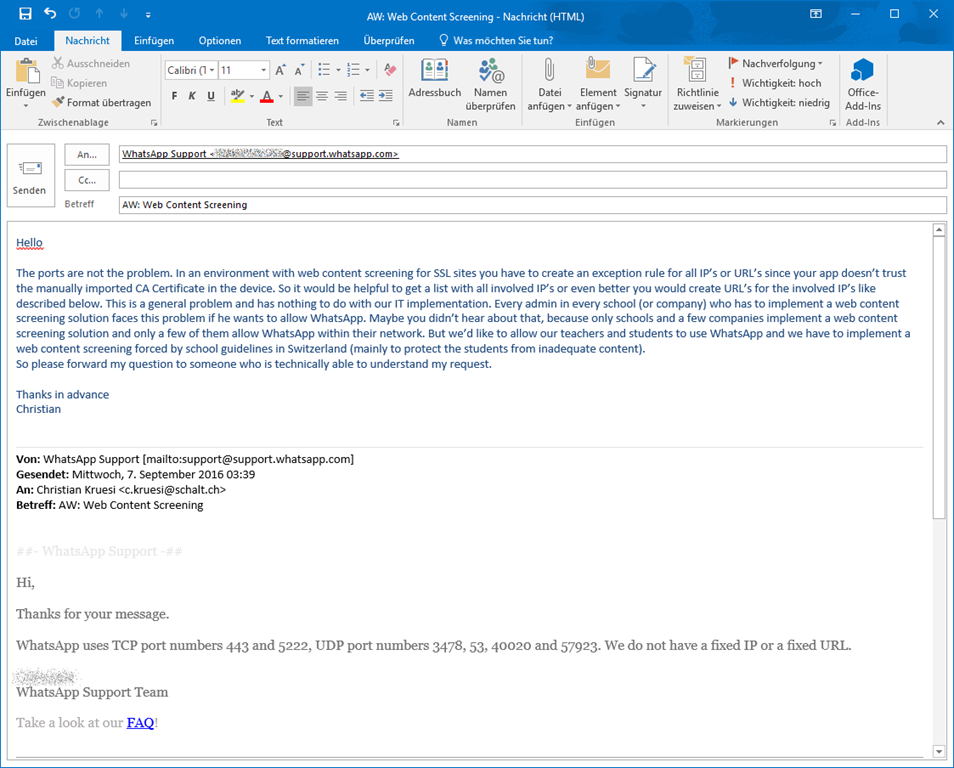Image resolution: width=954 pixels, height=768 pixels.
Task: Click the clear formatting eraser icon
Action: [x=390, y=70]
